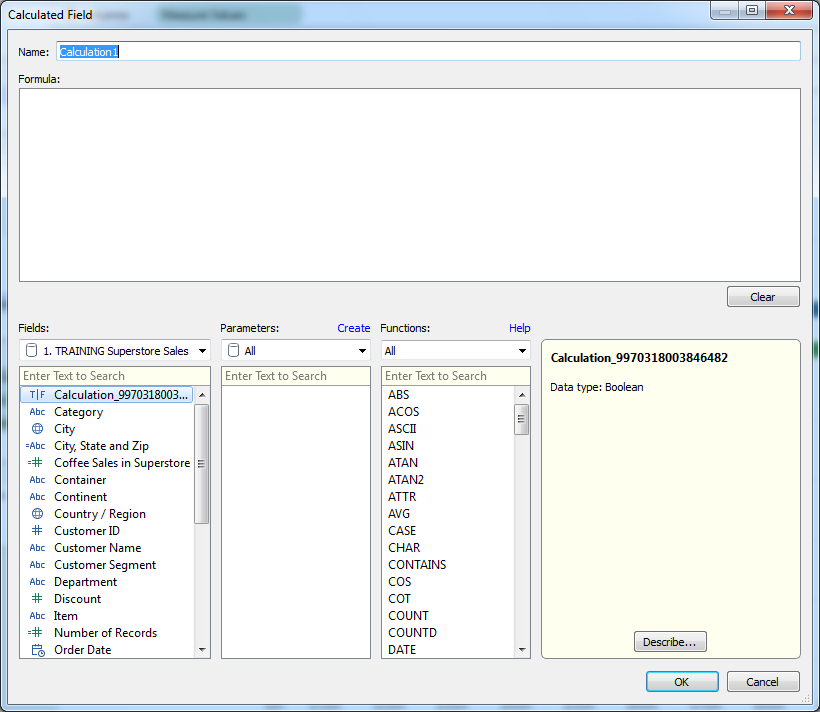Click the globe icon beside Country / Region

(37, 513)
